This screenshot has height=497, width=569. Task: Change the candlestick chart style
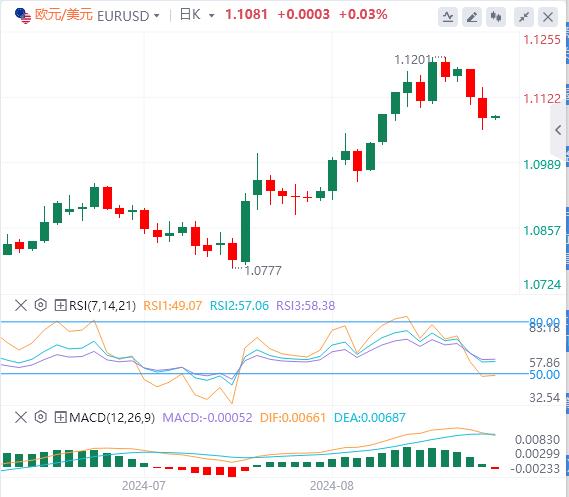pyautogui.click(x=496, y=17)
